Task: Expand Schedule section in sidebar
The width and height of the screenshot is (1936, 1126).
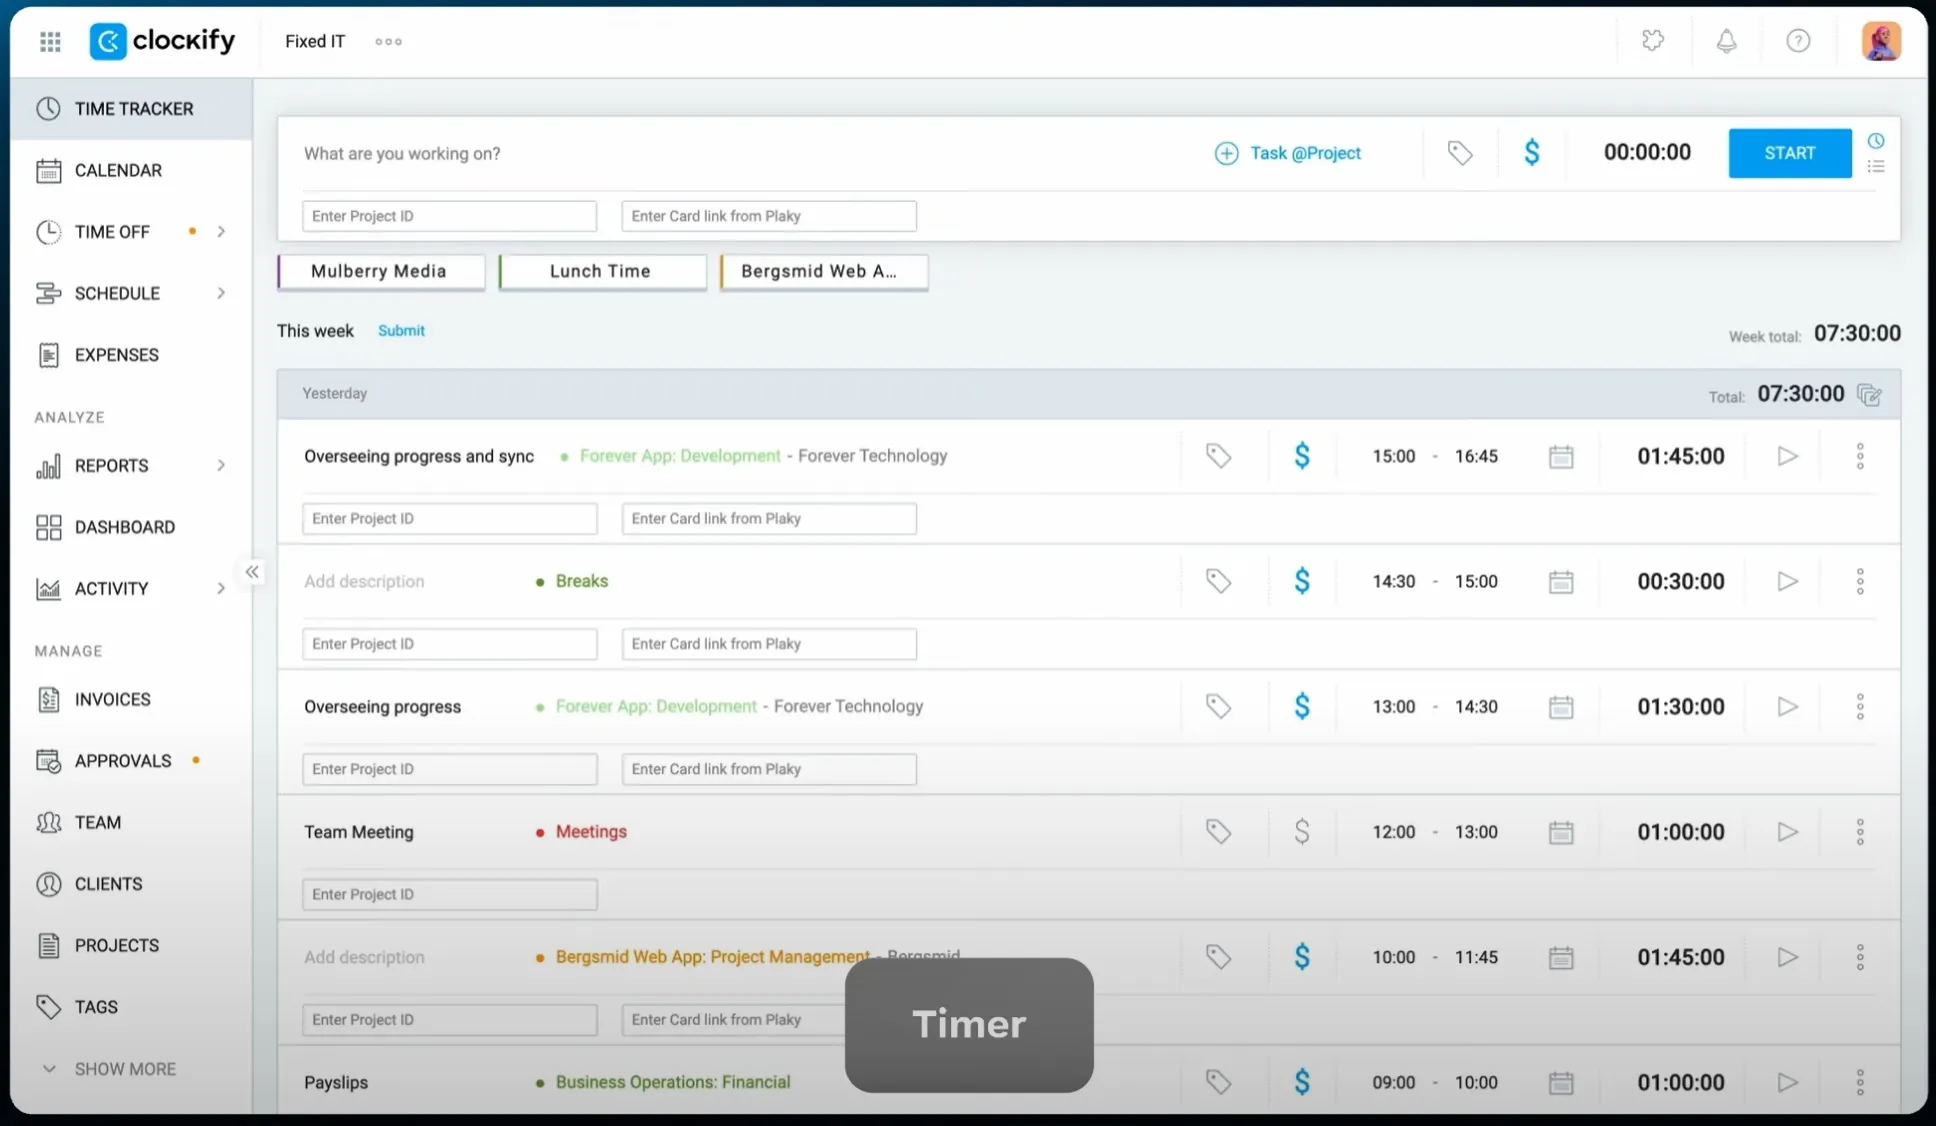Action: point(220,294)
